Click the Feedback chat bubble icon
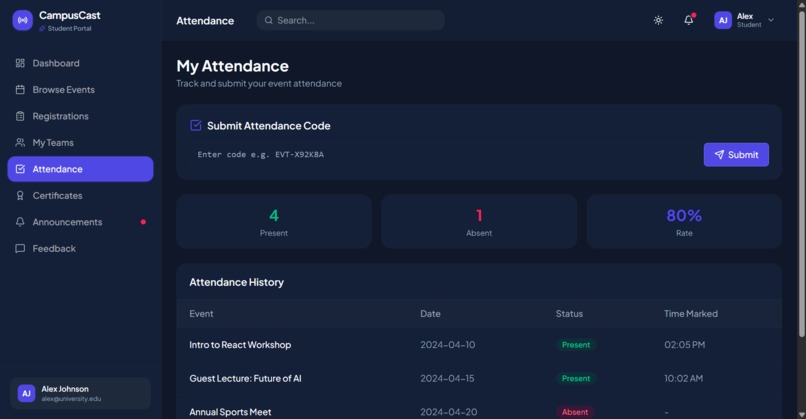The image size is (806, 419). 20,248
